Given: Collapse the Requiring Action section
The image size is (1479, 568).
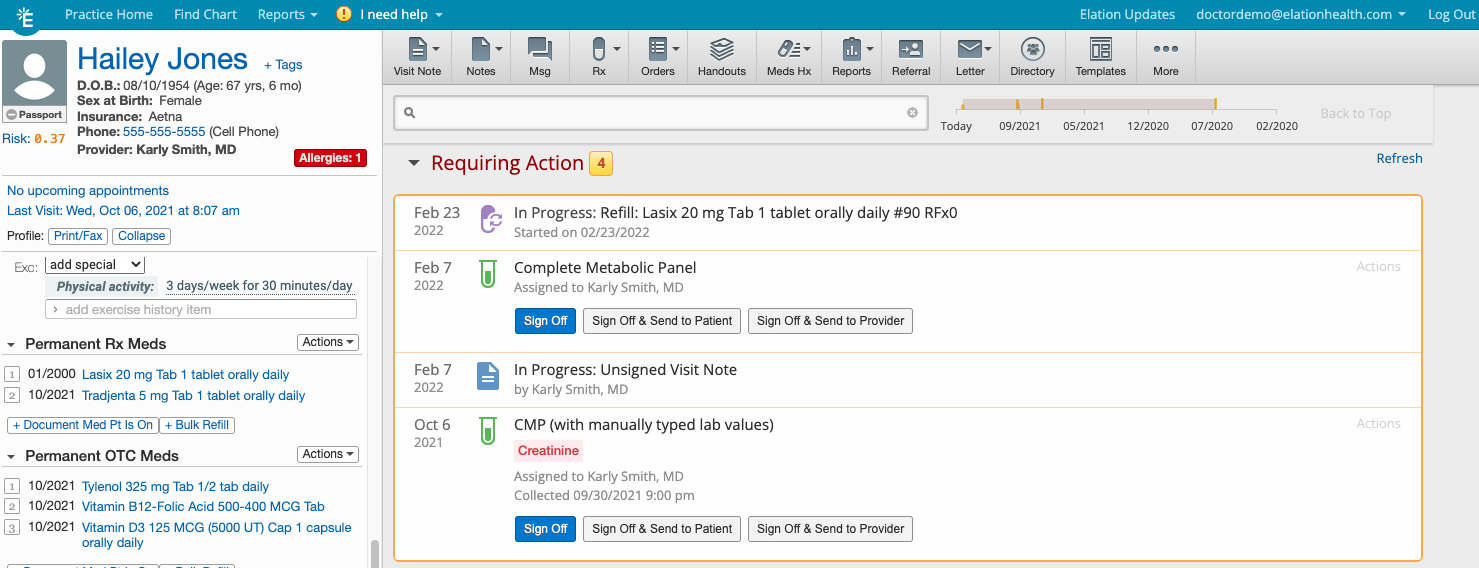Looking at the screenshot, I should click(x=413, y=164).
